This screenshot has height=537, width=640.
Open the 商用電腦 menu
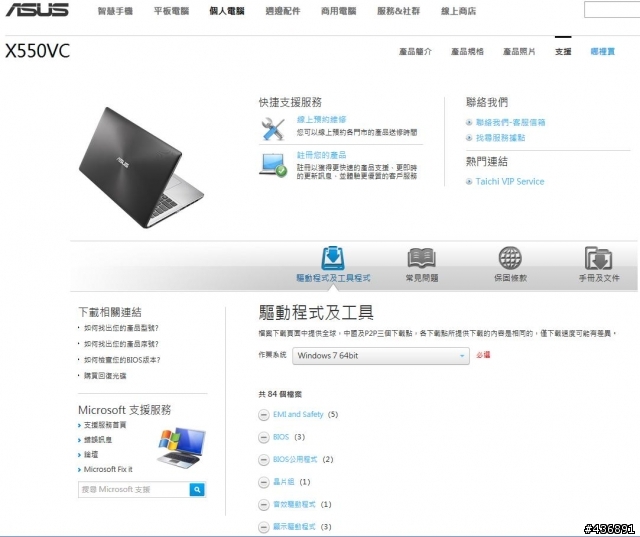point(338,11)
